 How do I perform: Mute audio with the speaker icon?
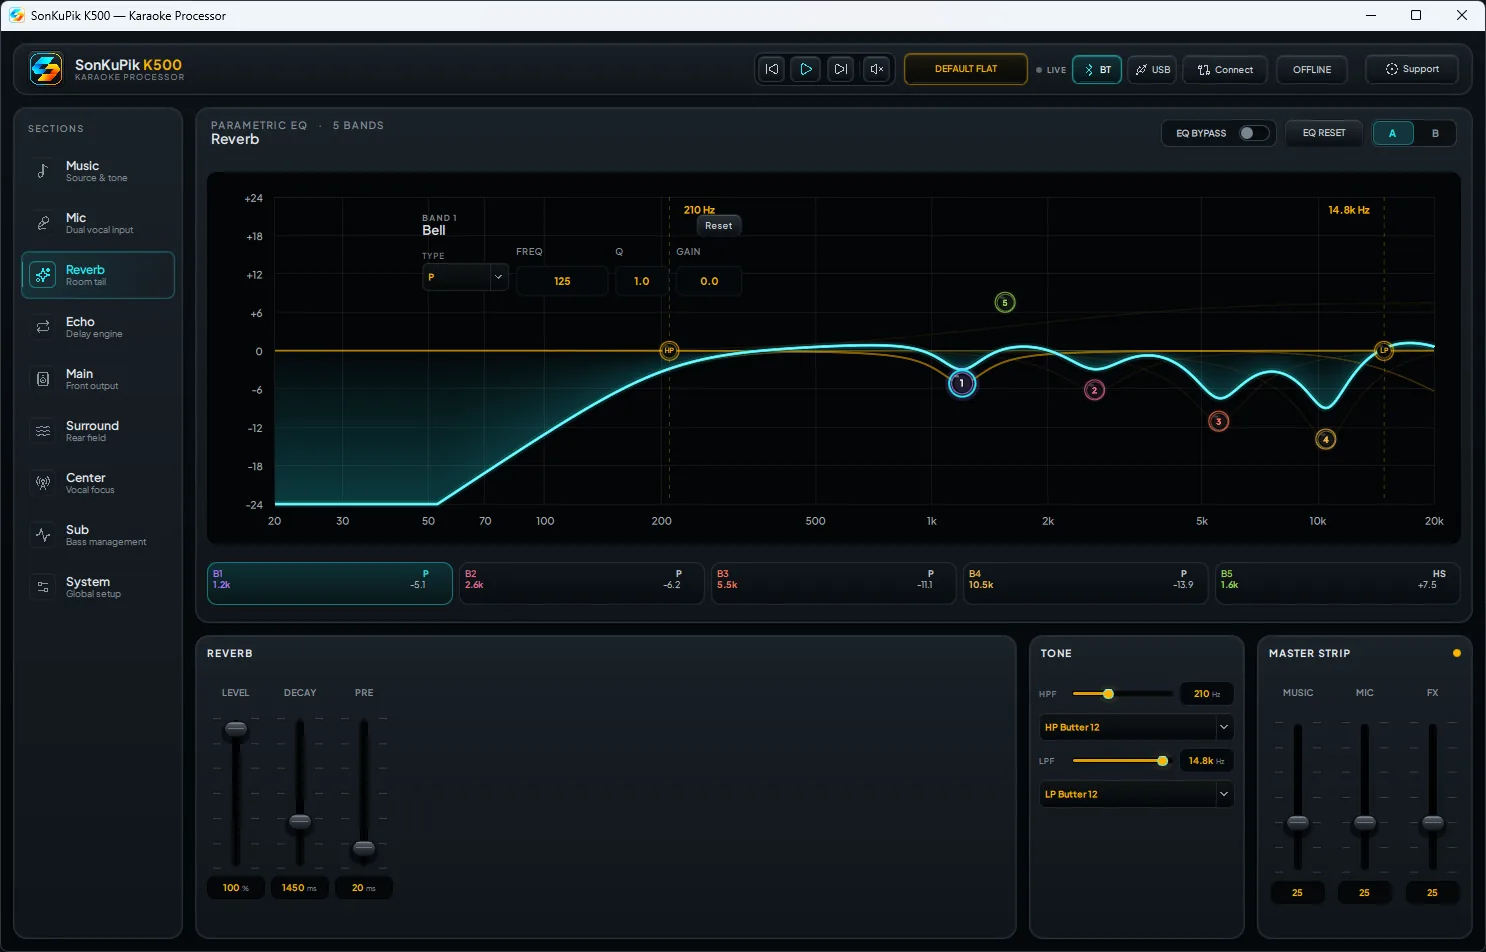click(x=876, y=69)
